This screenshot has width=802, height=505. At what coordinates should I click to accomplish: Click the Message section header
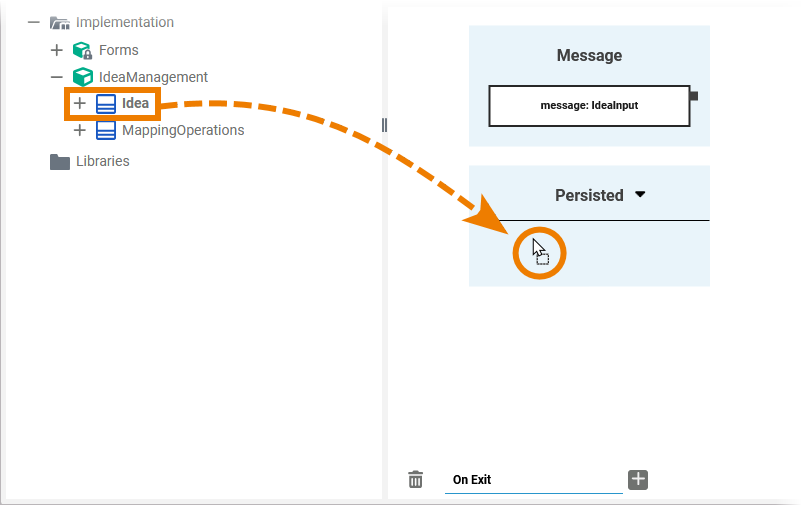589,56
